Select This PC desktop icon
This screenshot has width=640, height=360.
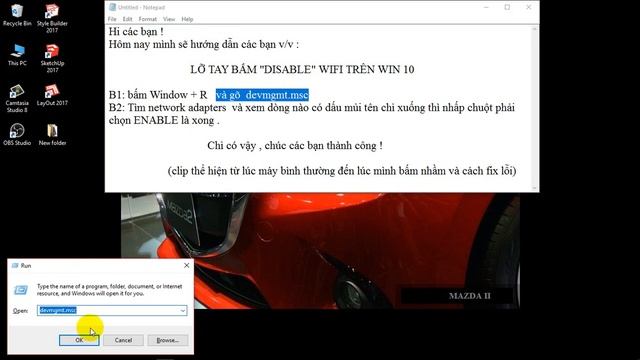(x=17, y=55)
